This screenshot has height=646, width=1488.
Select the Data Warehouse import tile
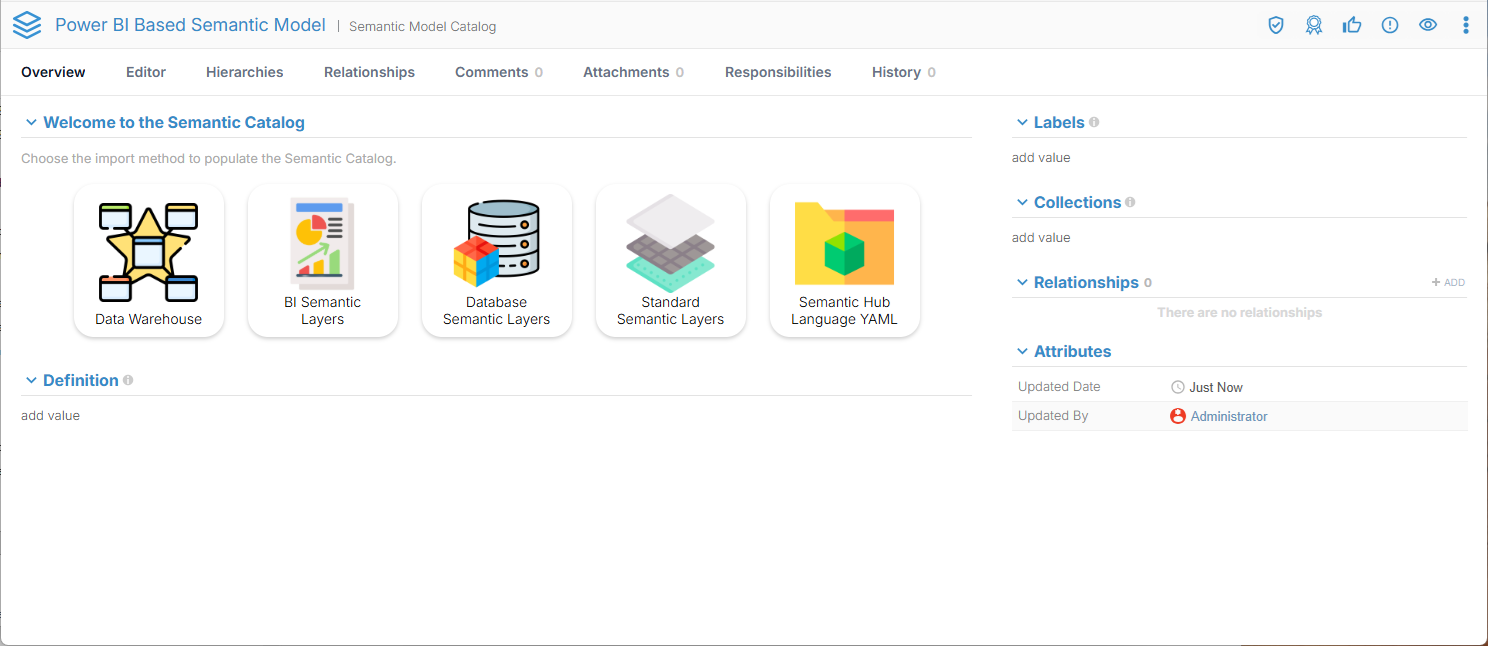(149, 261)
